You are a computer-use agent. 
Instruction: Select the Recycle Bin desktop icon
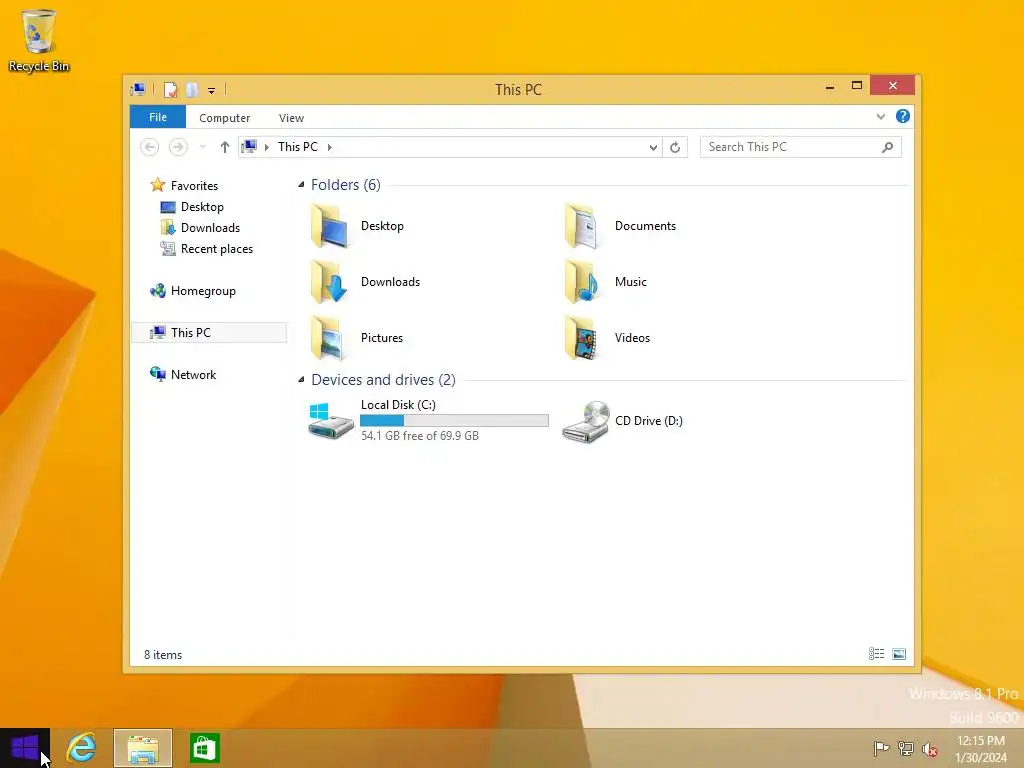click(39, 40)
